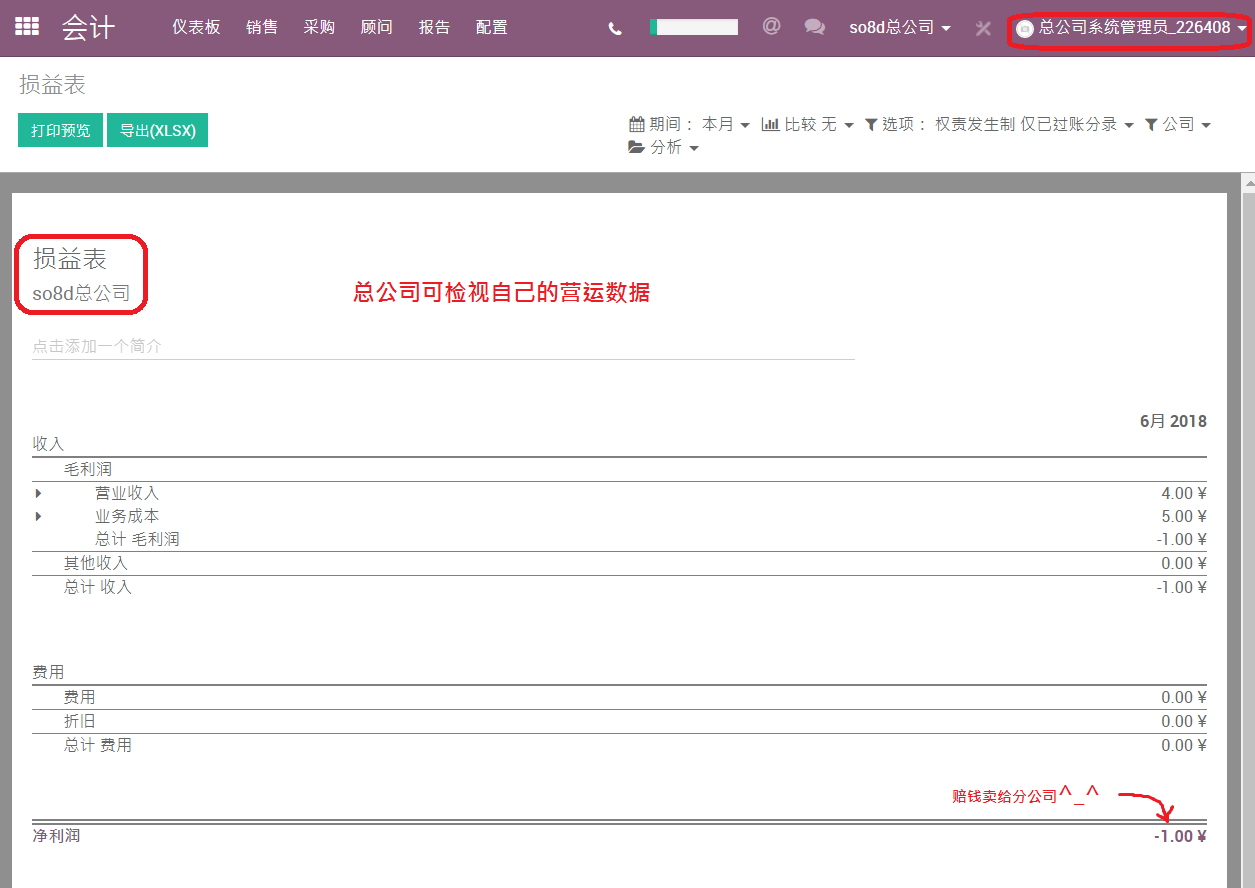This screenshot has width=1255, height=888.
Task: Click the vertical scrollbar up arrow
Action: 1247,183
